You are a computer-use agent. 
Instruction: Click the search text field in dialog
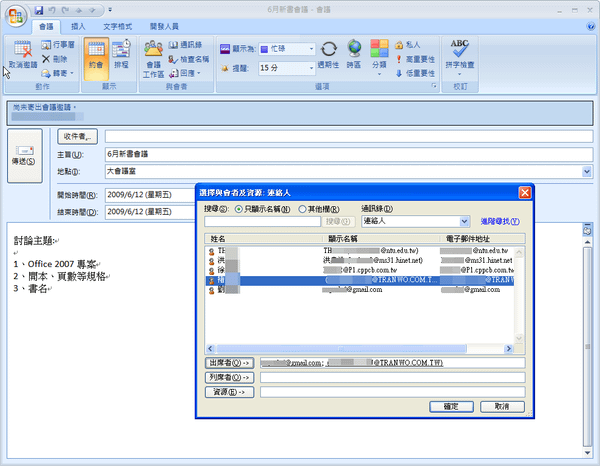pos(262,221)
